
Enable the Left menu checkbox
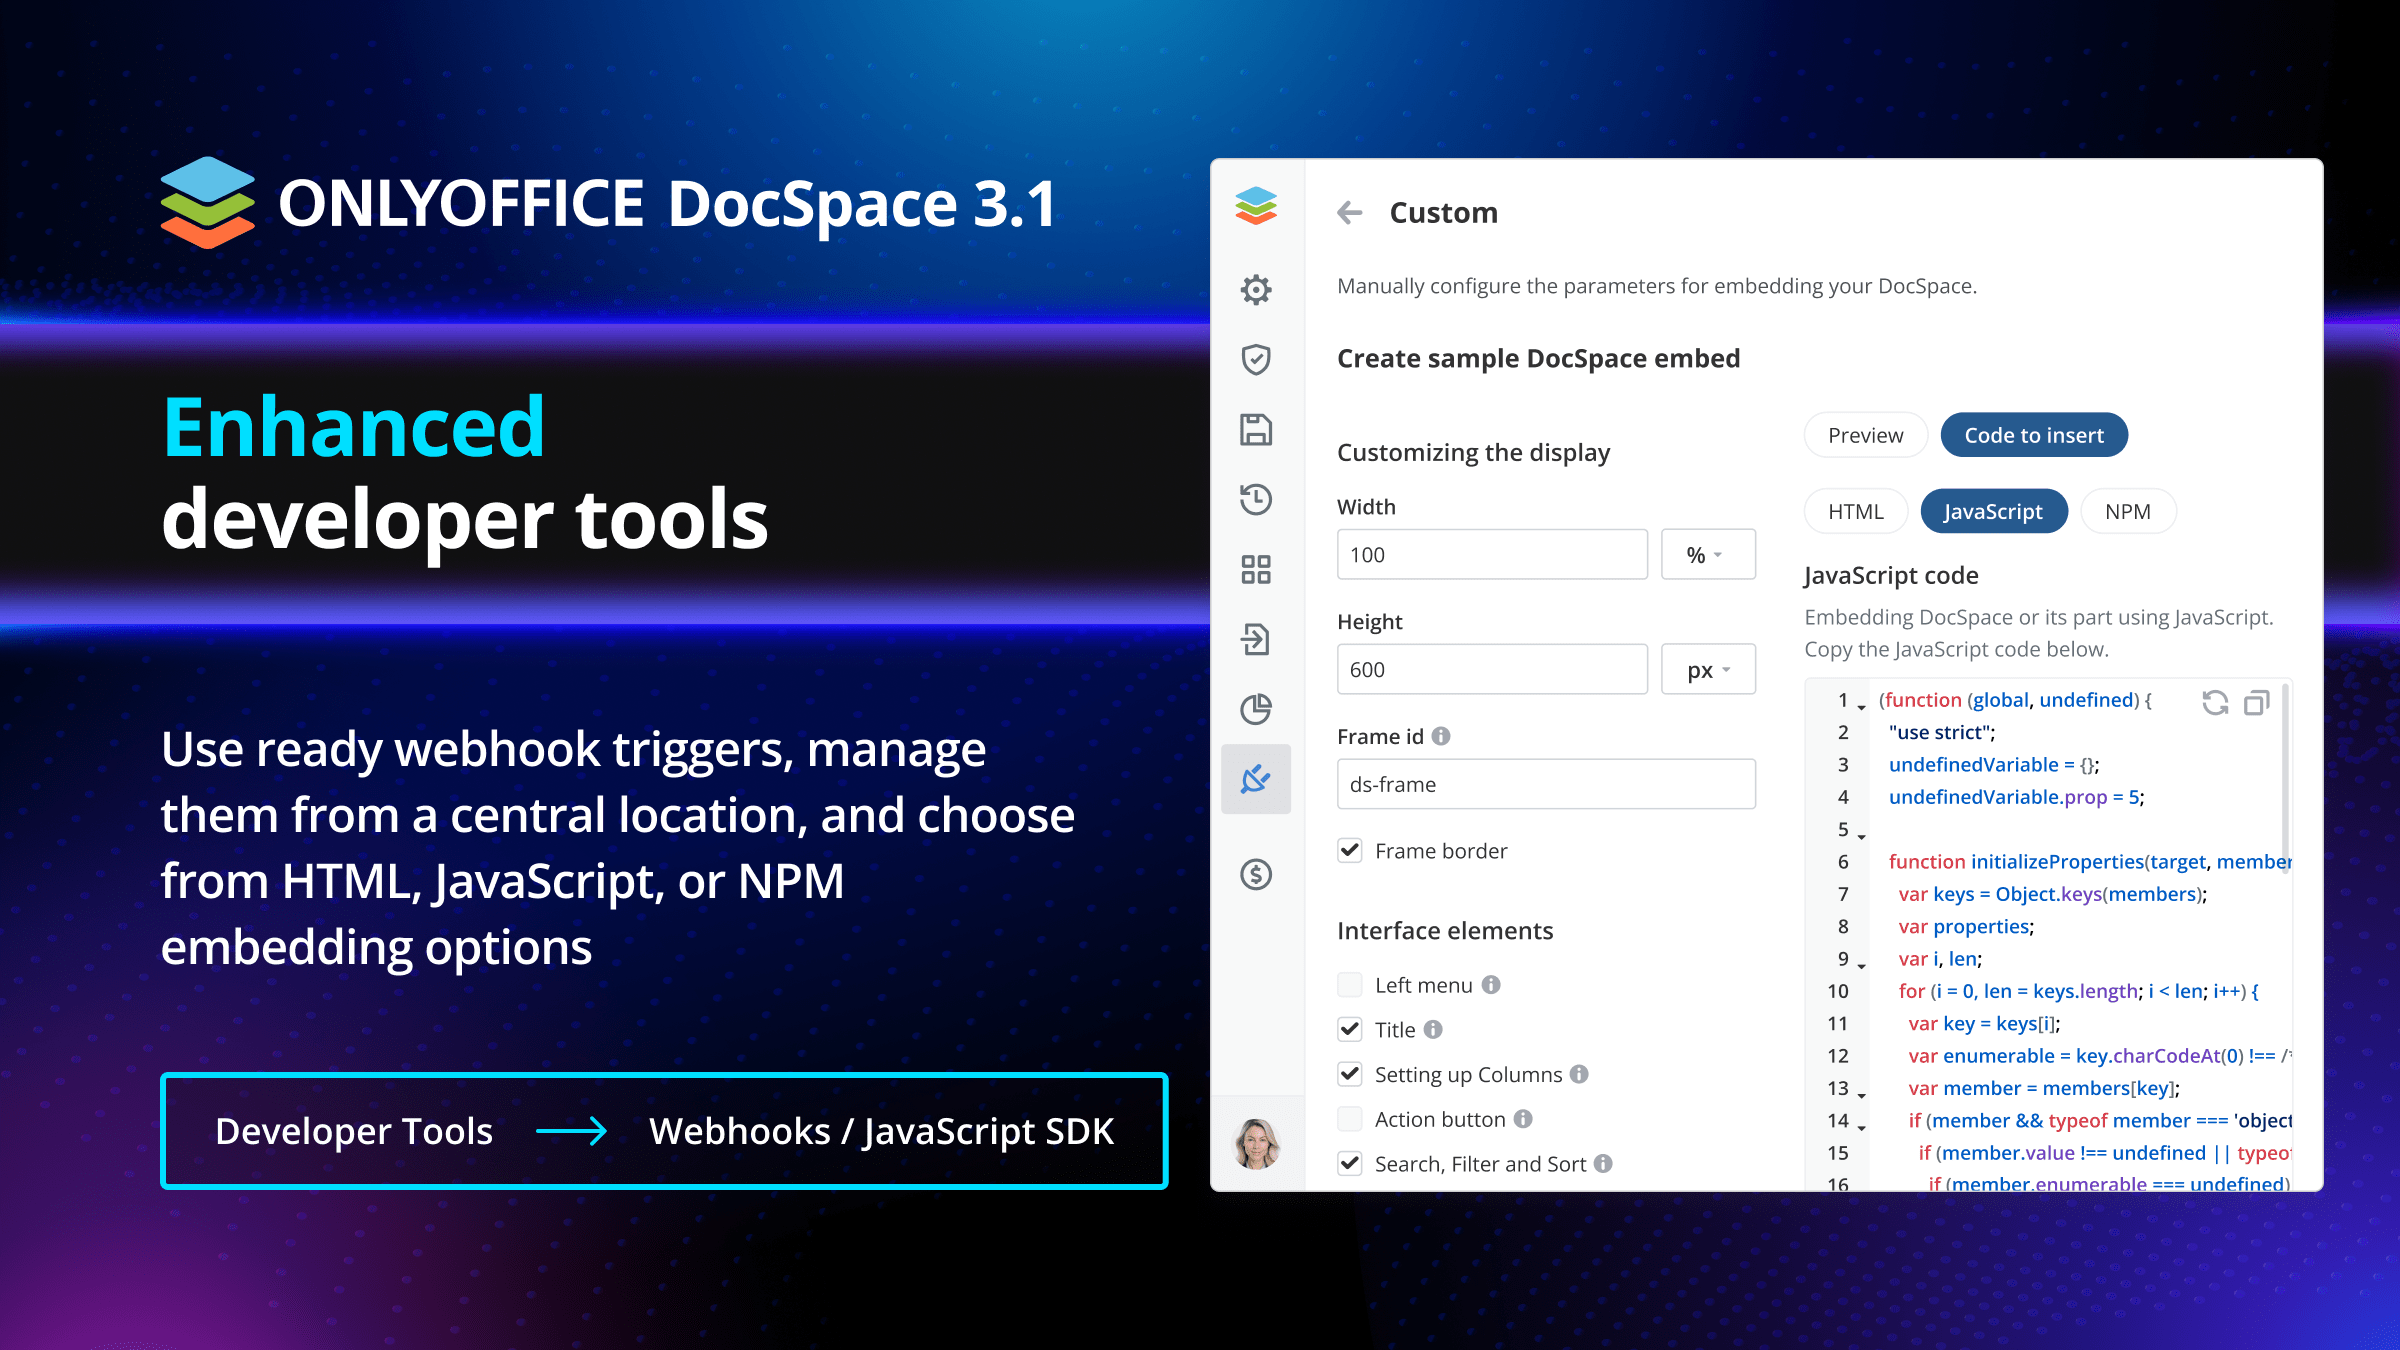[x=1350, y=985]
